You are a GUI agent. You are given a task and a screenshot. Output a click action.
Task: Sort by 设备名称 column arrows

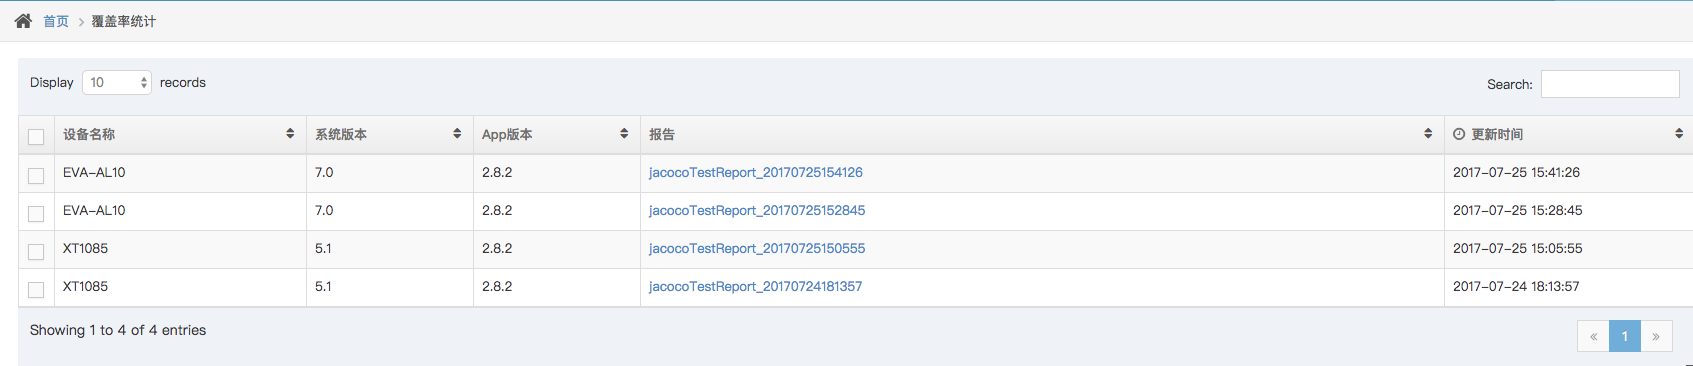point(290,134)
